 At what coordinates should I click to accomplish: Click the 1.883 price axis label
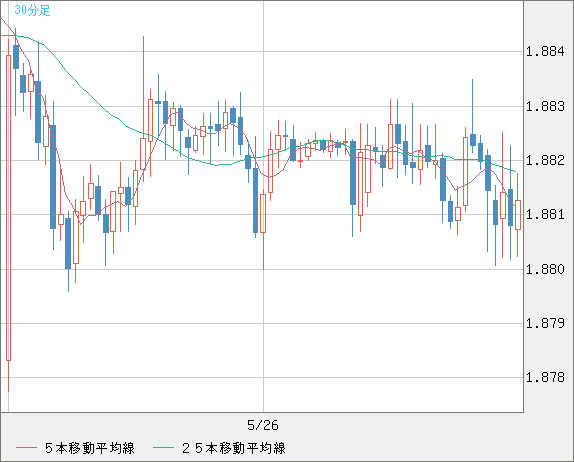(545, 107)
